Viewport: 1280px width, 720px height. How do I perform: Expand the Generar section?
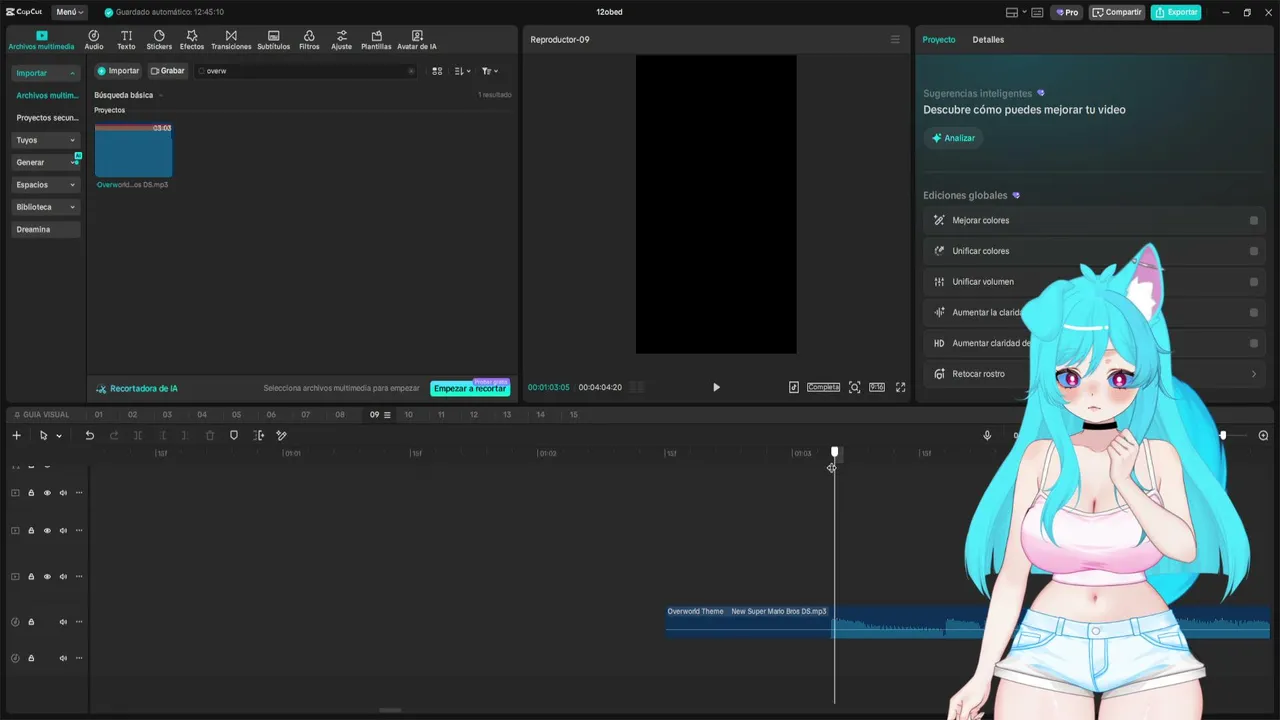(72, 162)
